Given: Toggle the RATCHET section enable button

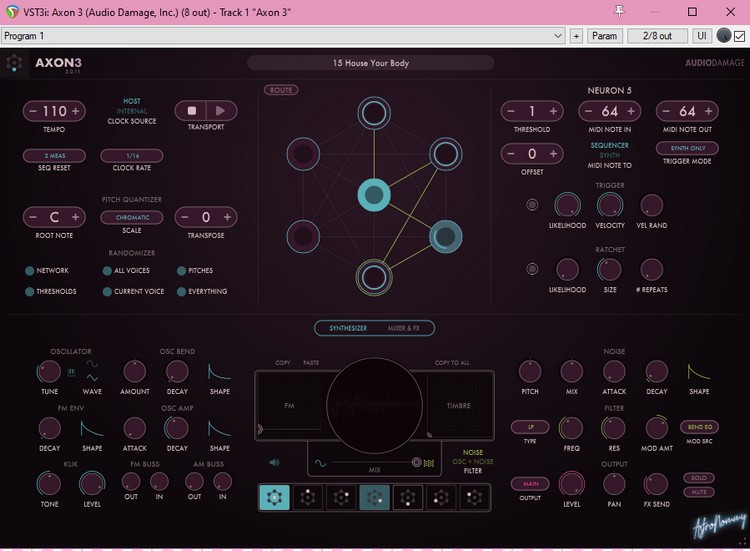Looking at the screenshot, I should (532, 269).
